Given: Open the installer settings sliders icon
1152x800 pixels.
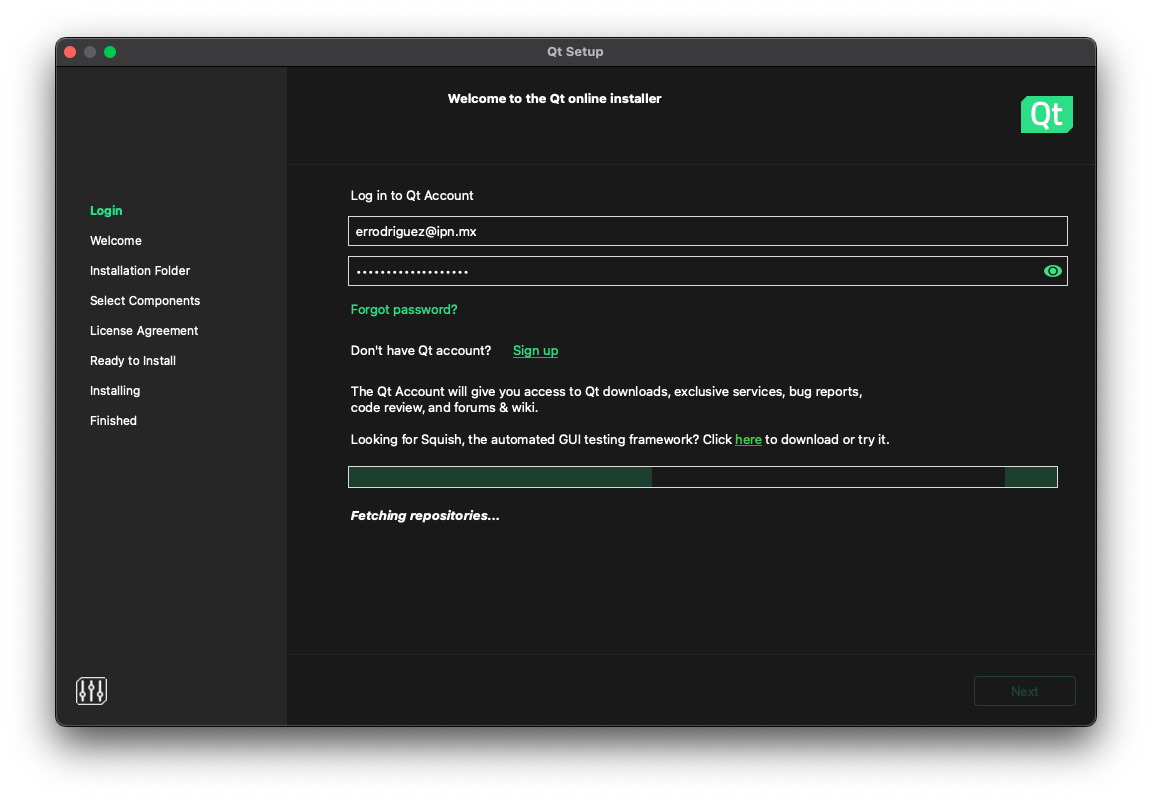Looking at the screenshot, I should pyautogui.click(x=91, y=691).
